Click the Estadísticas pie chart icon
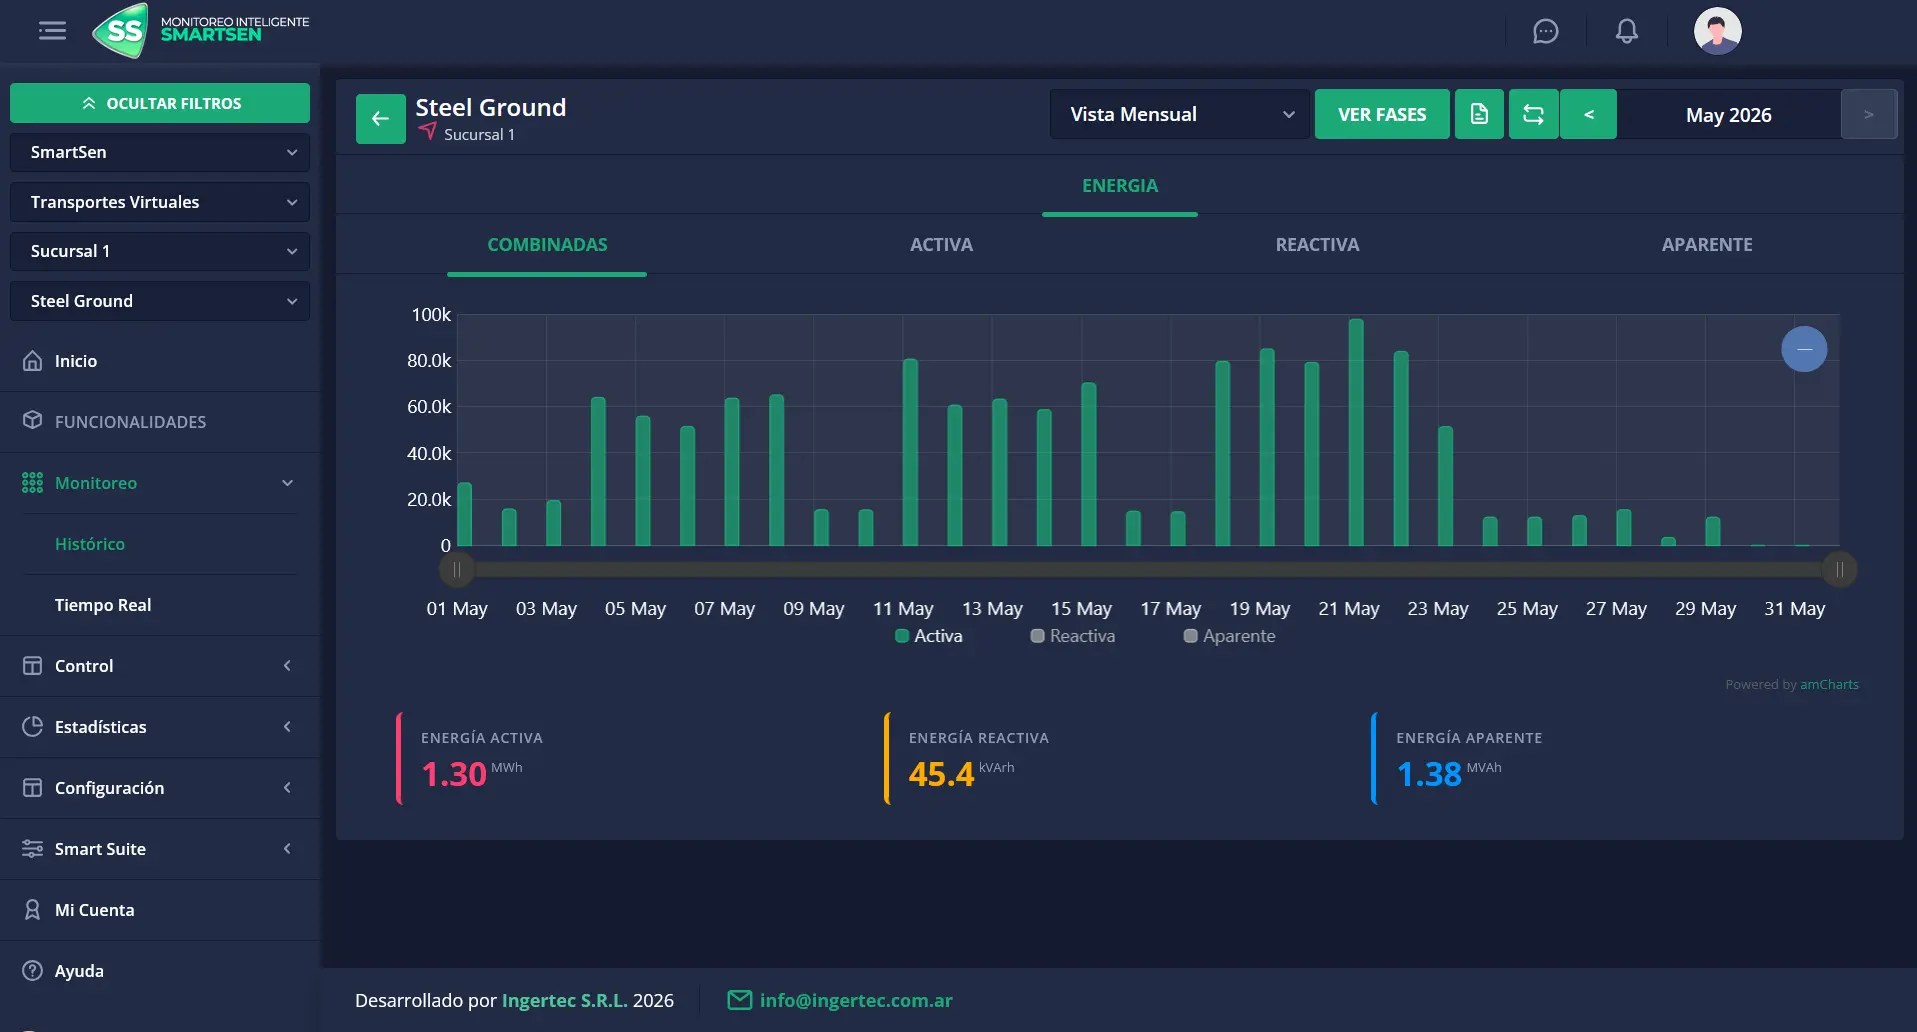The image size is (1917, 1032). (33, 727)
